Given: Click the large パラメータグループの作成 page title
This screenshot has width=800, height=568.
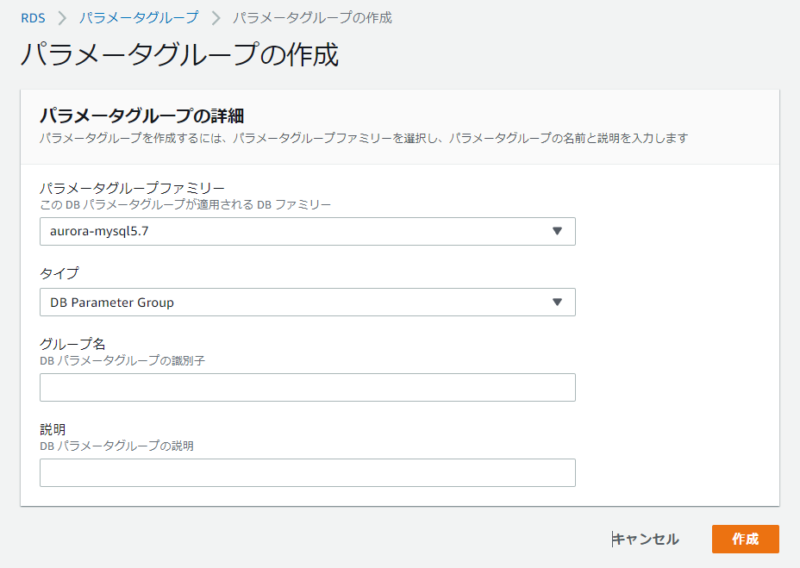Looking at the screenshot, I should click(x=180, y=55).
